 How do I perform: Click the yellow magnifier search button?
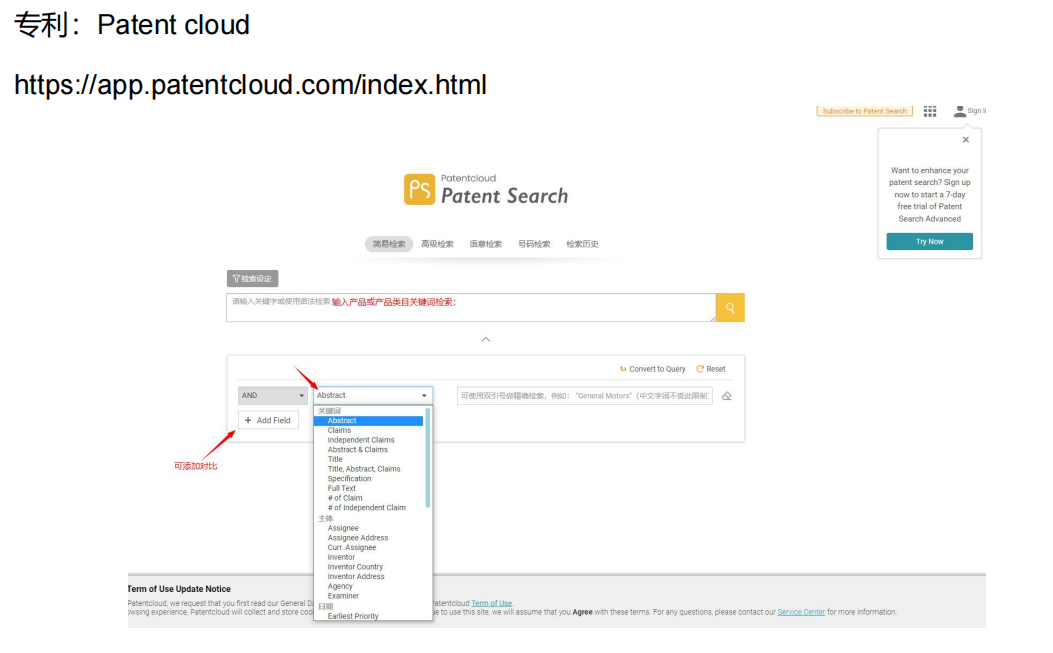[730, 308]
